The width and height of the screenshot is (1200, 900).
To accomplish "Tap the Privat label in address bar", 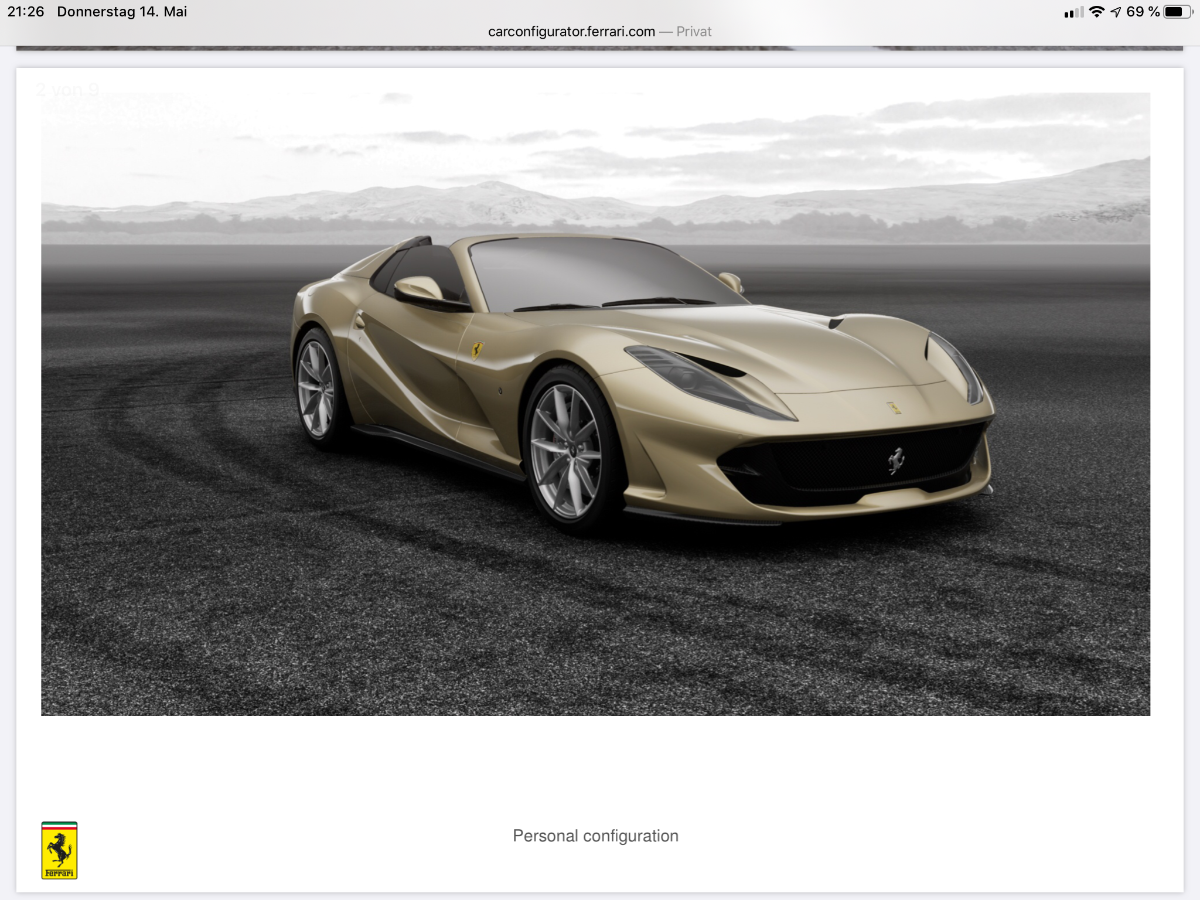I will [694, 31].
